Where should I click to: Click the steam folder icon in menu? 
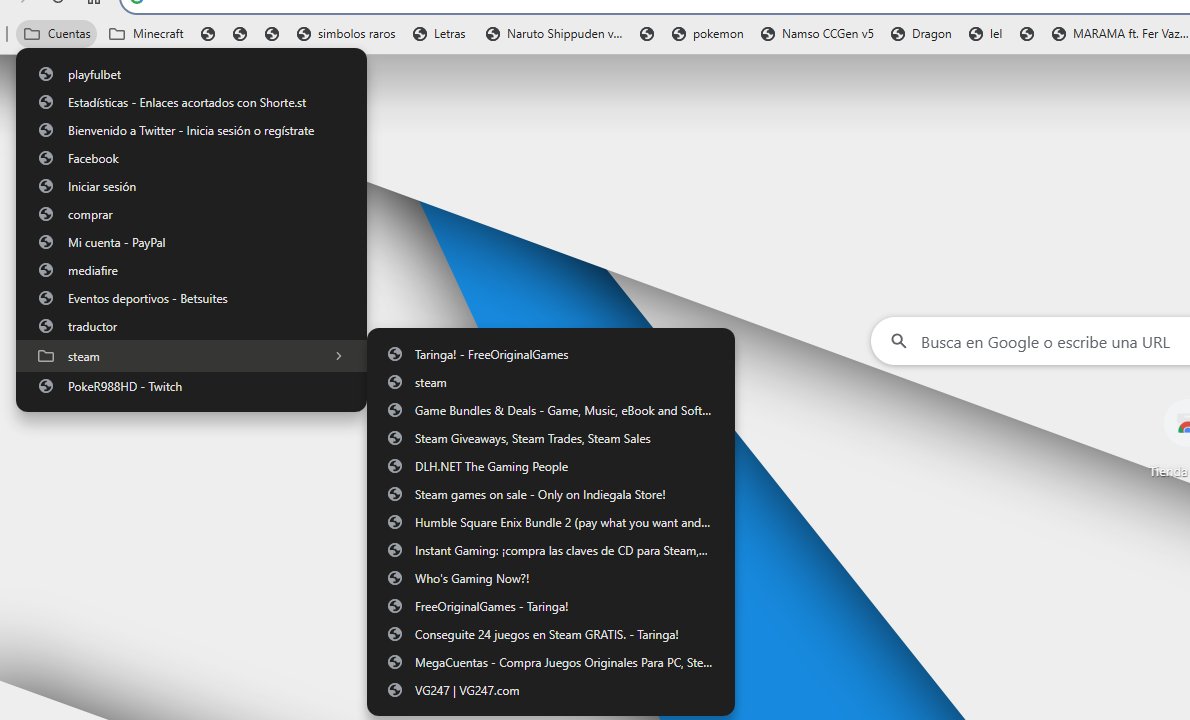pos(46,356)
